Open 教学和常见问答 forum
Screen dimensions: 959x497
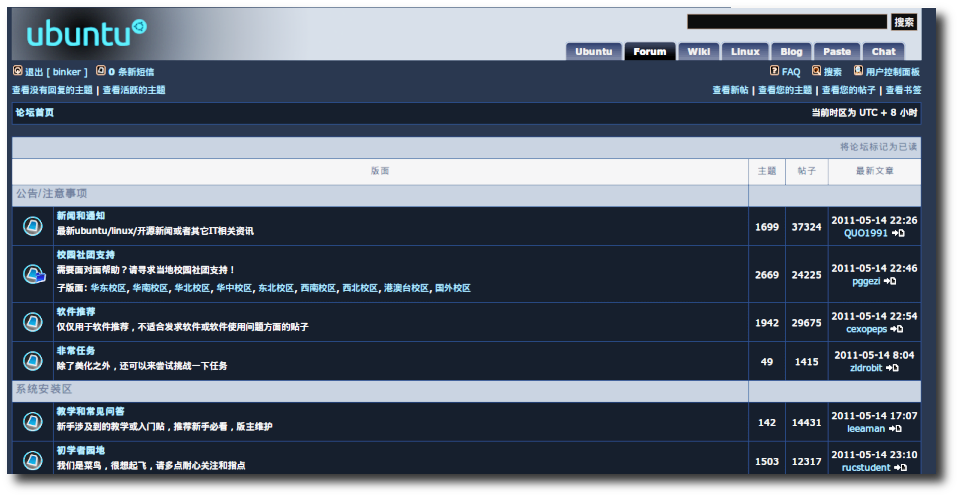tap(91, 411)
